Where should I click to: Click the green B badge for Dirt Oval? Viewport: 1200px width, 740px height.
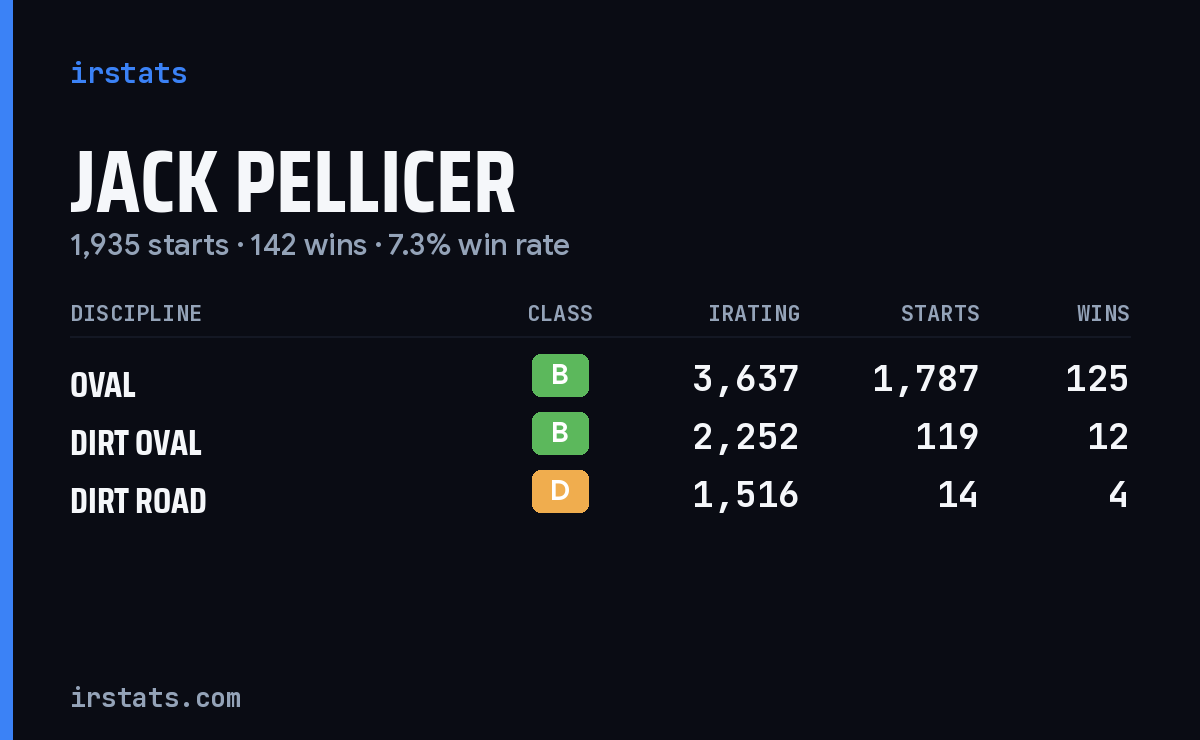click(x=560, y=433)
